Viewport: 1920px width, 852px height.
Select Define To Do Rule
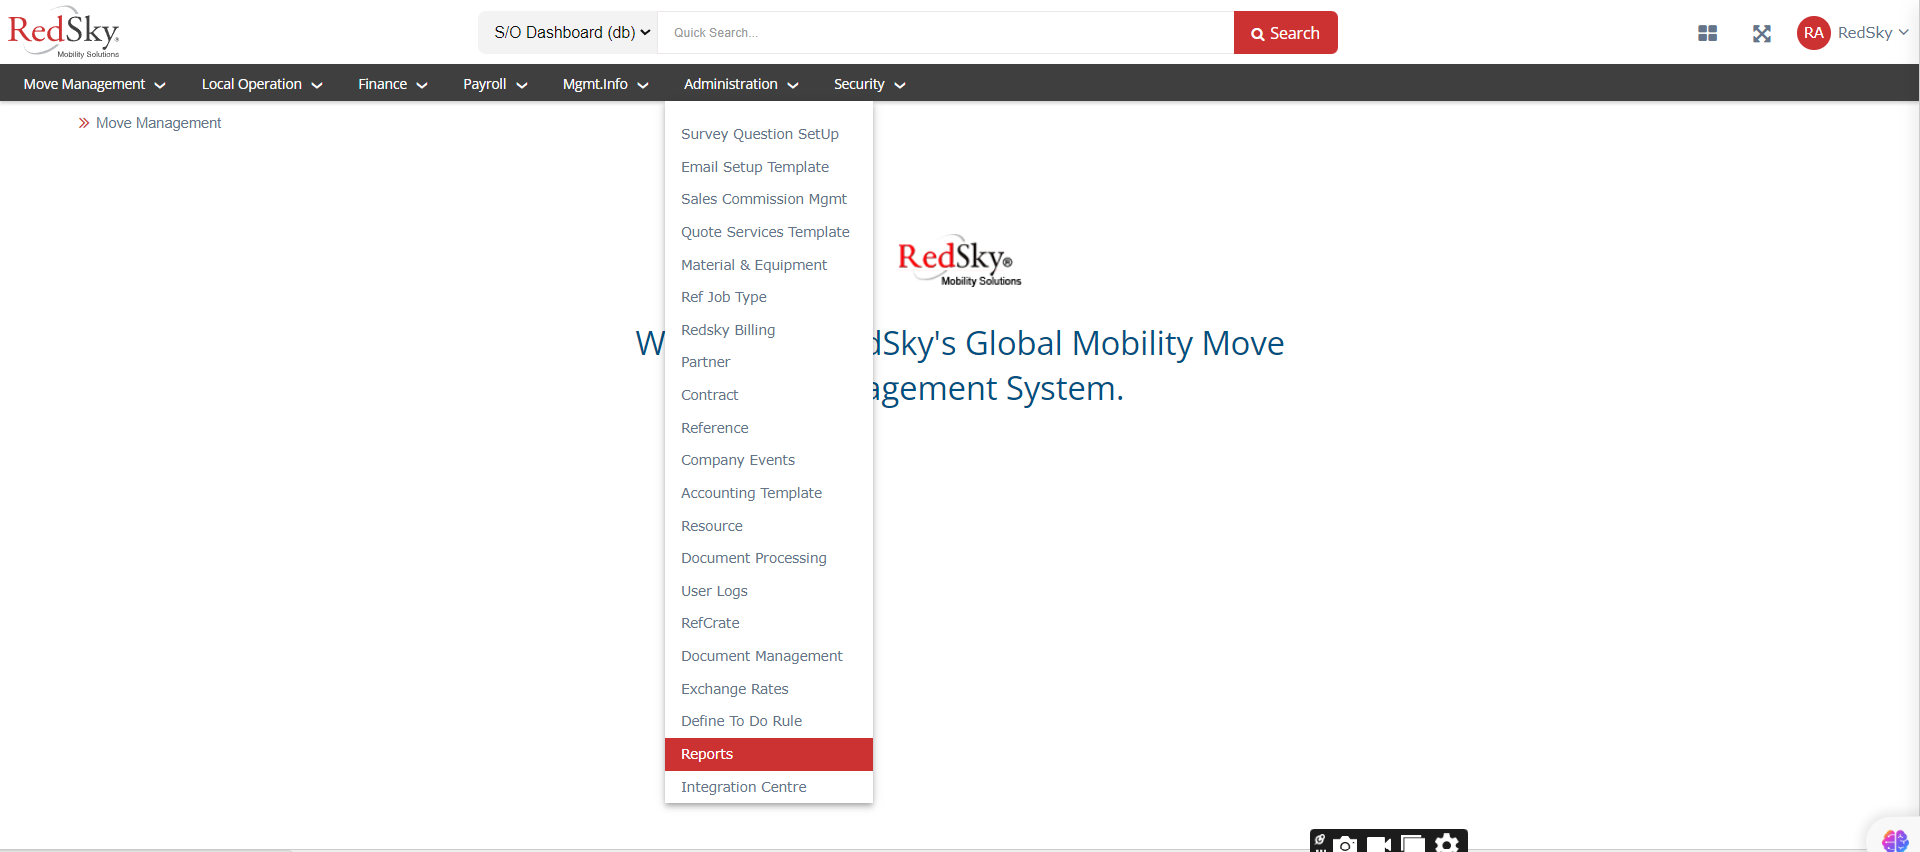pyautogui.click(x=768, y=721)
